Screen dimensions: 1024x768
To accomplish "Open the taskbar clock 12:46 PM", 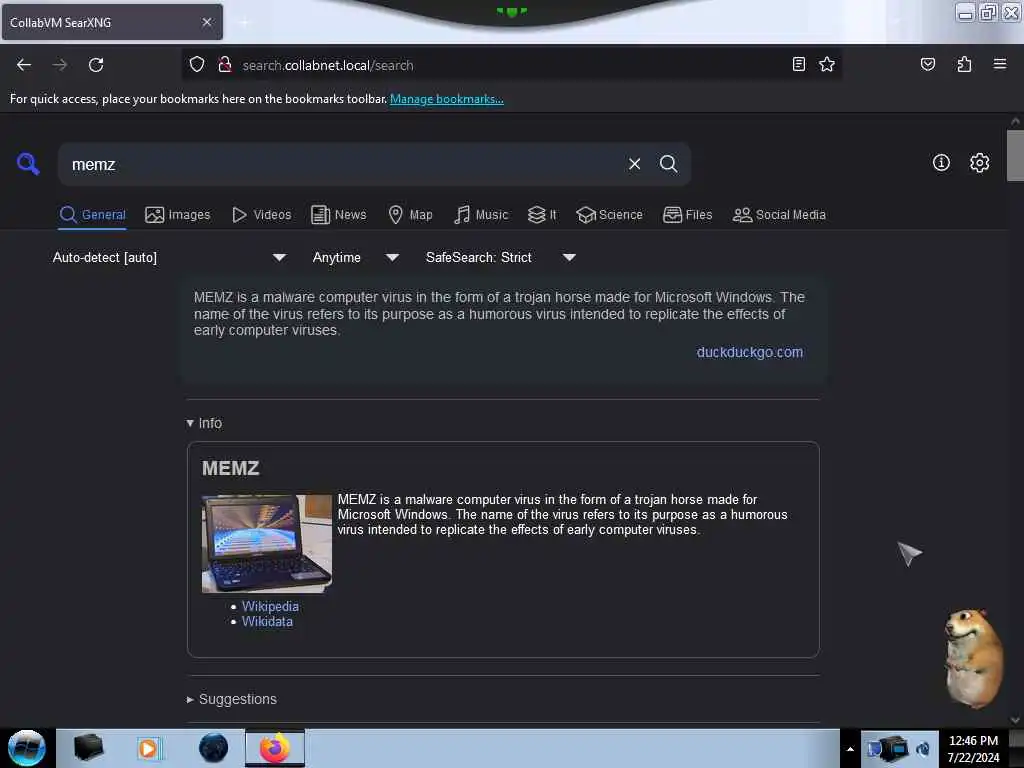I will (x=973, y=749).
